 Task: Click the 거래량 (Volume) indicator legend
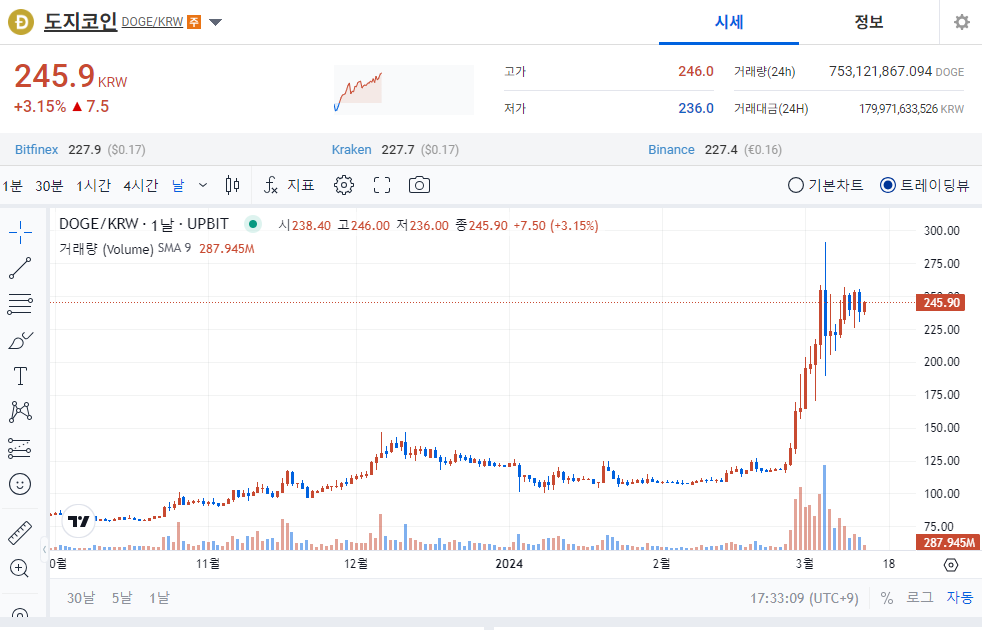pos(106,249)
